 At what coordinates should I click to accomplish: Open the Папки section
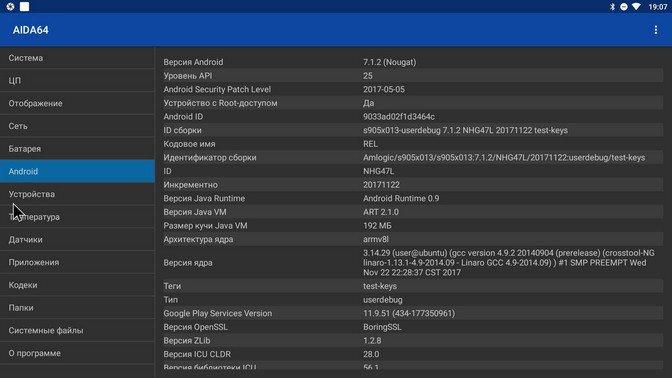(77, 308)
